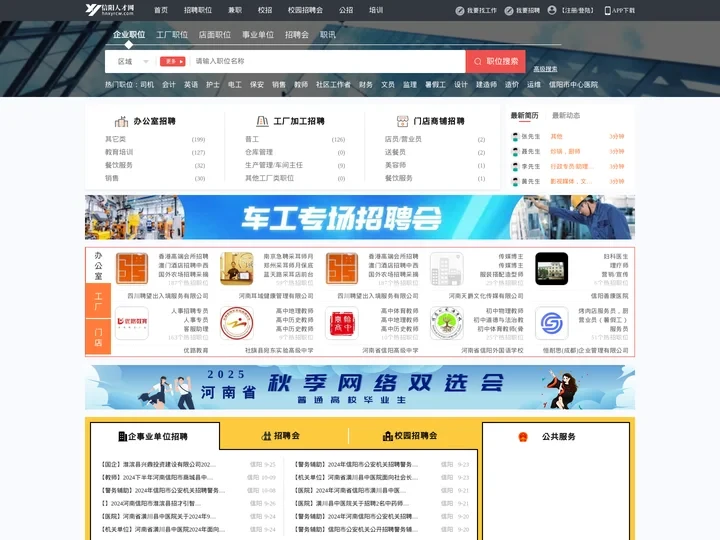Click the 办公室招聘 building icon

click(x=121, y=121)
